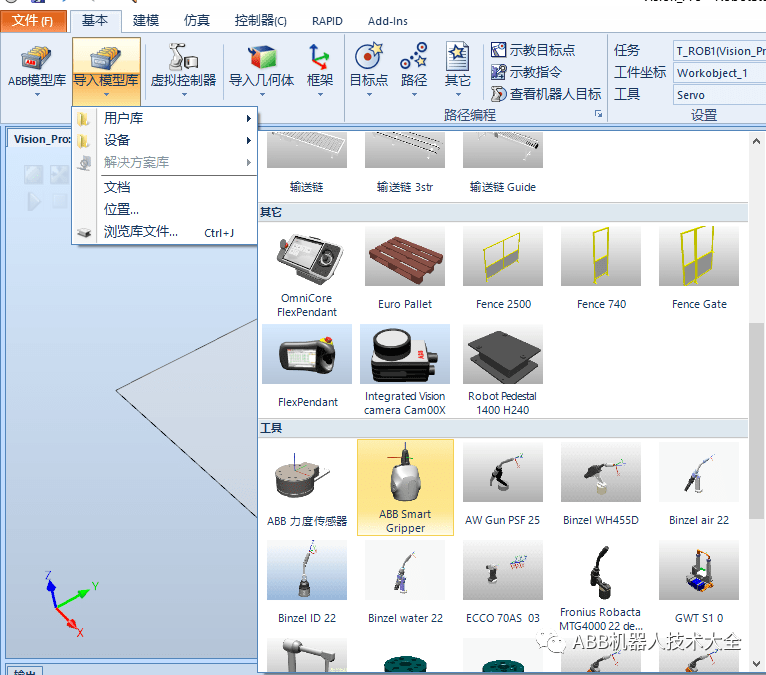The width and height of the screenshot is (766, 675).
Task: Switch to the 建模 ribbon tab
Action: 146,21
